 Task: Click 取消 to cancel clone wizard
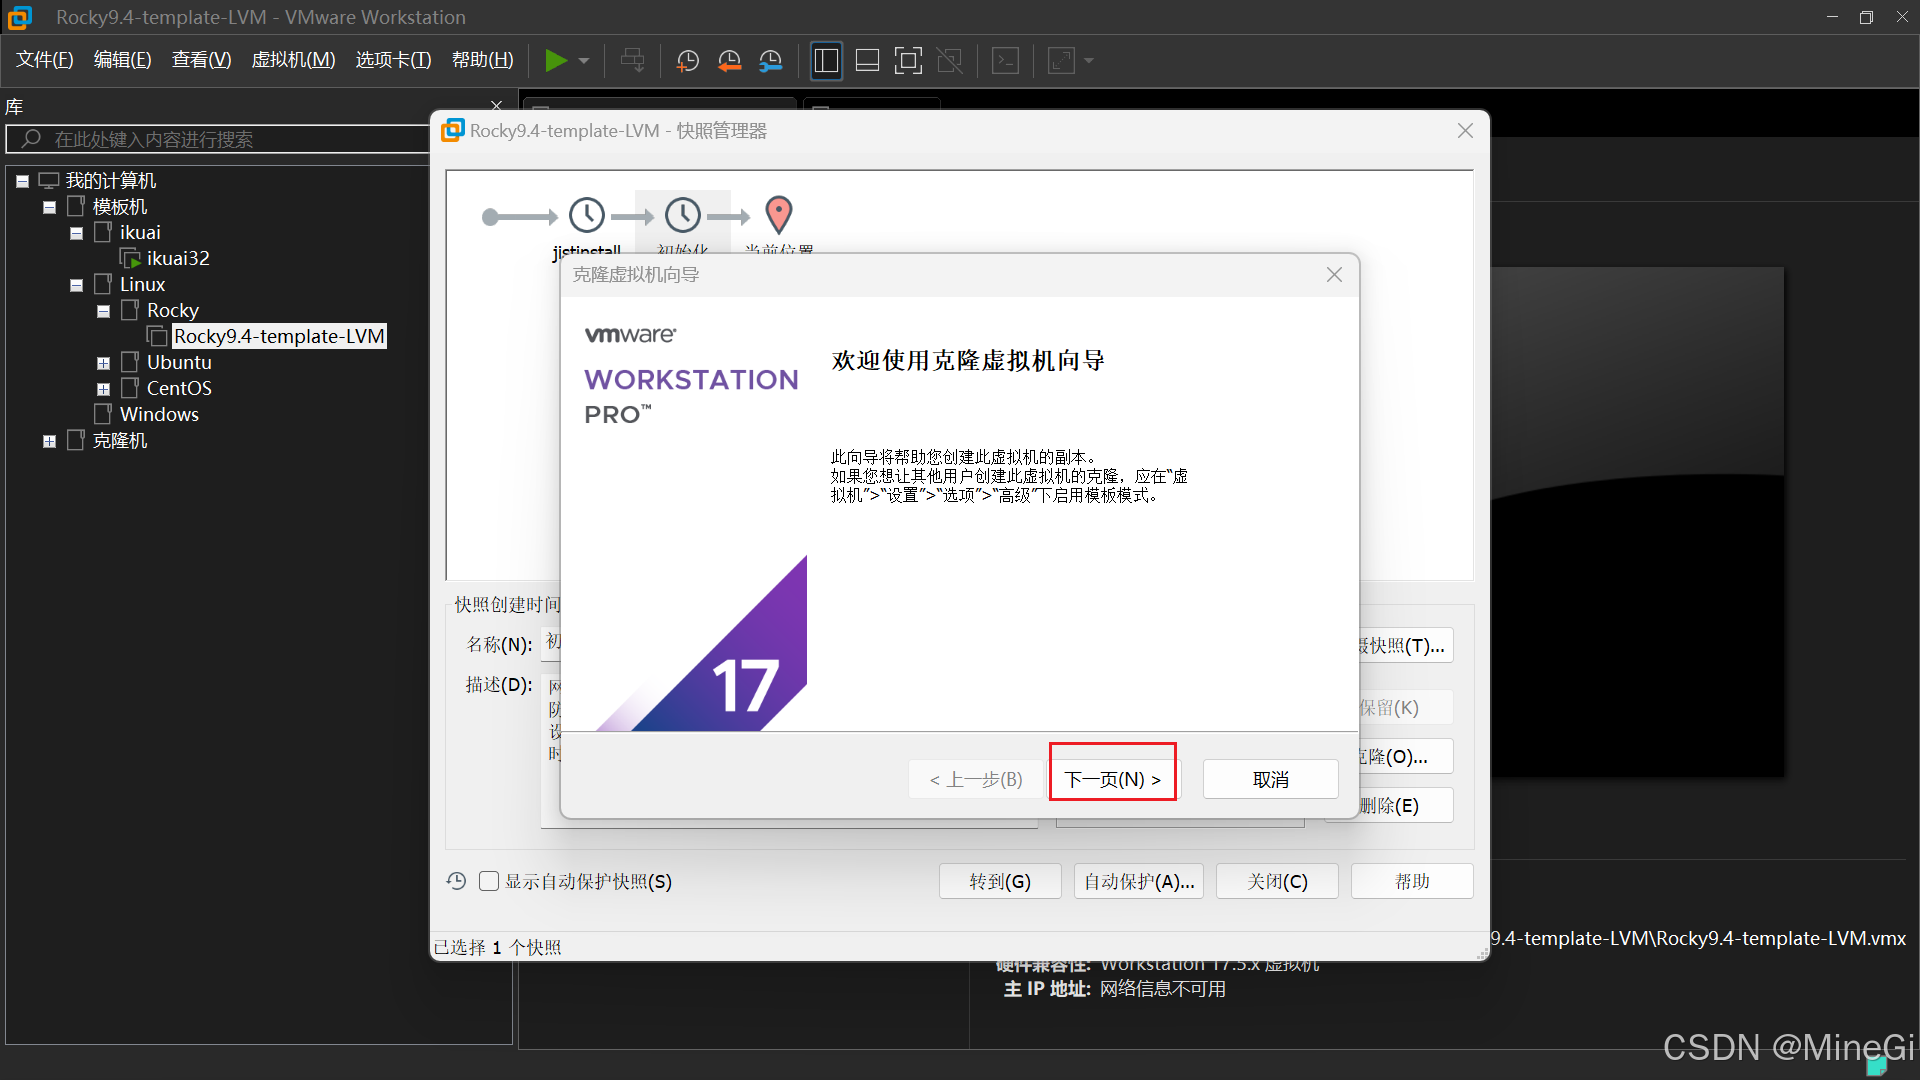pyautogui.click(x=1270, y=779)
